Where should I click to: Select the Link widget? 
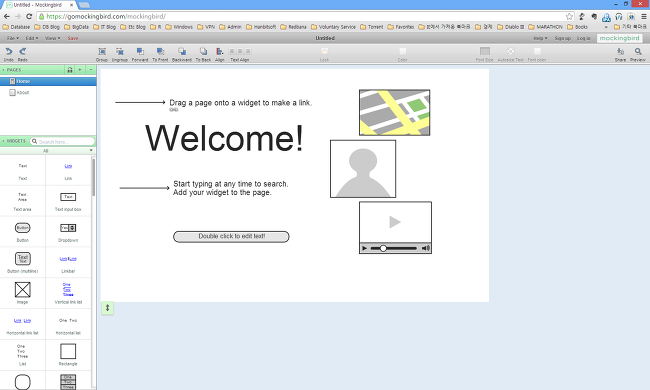pos(68,170)
